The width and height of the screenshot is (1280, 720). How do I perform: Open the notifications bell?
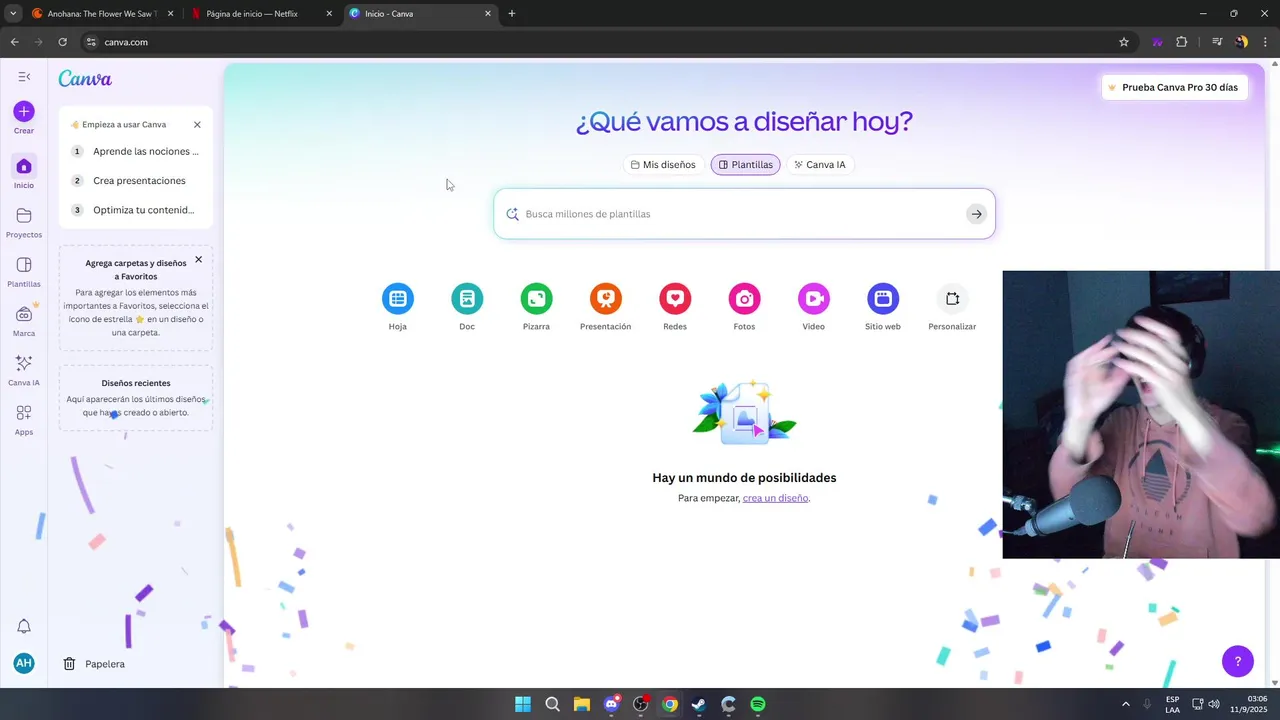24,626
